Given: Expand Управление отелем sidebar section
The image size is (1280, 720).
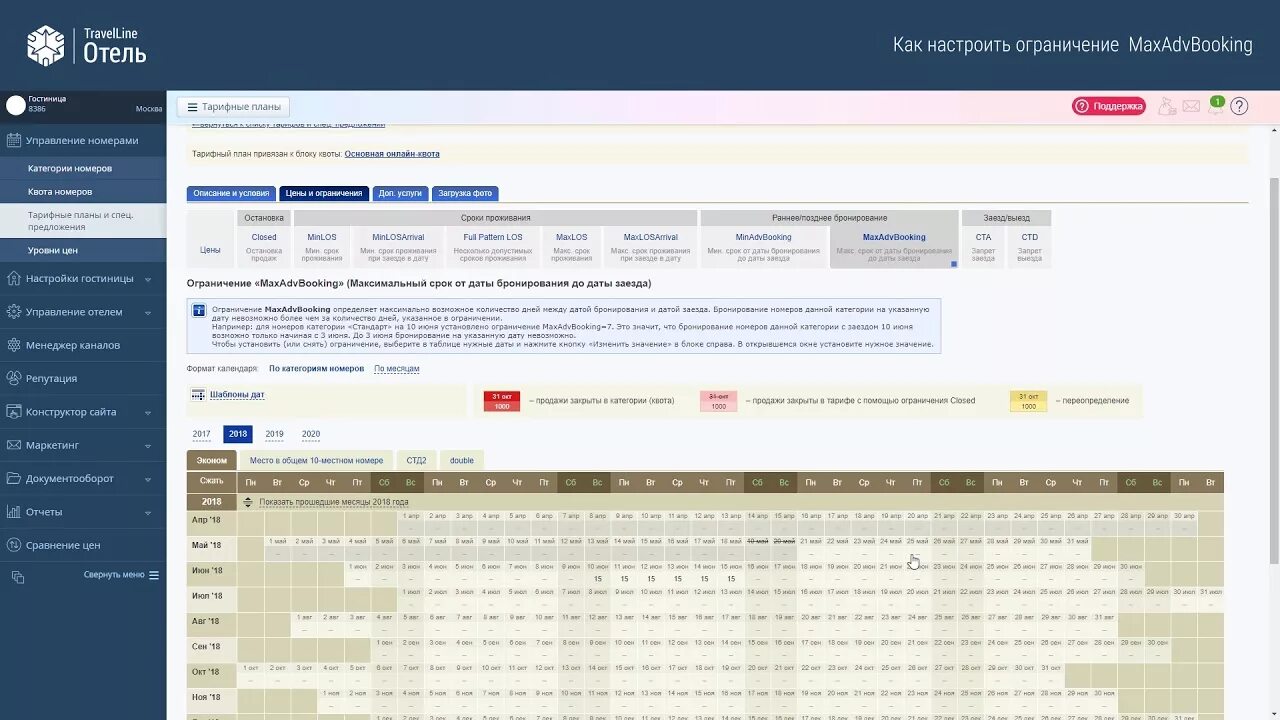Looking at the screenshot, I should coord(83,312).
